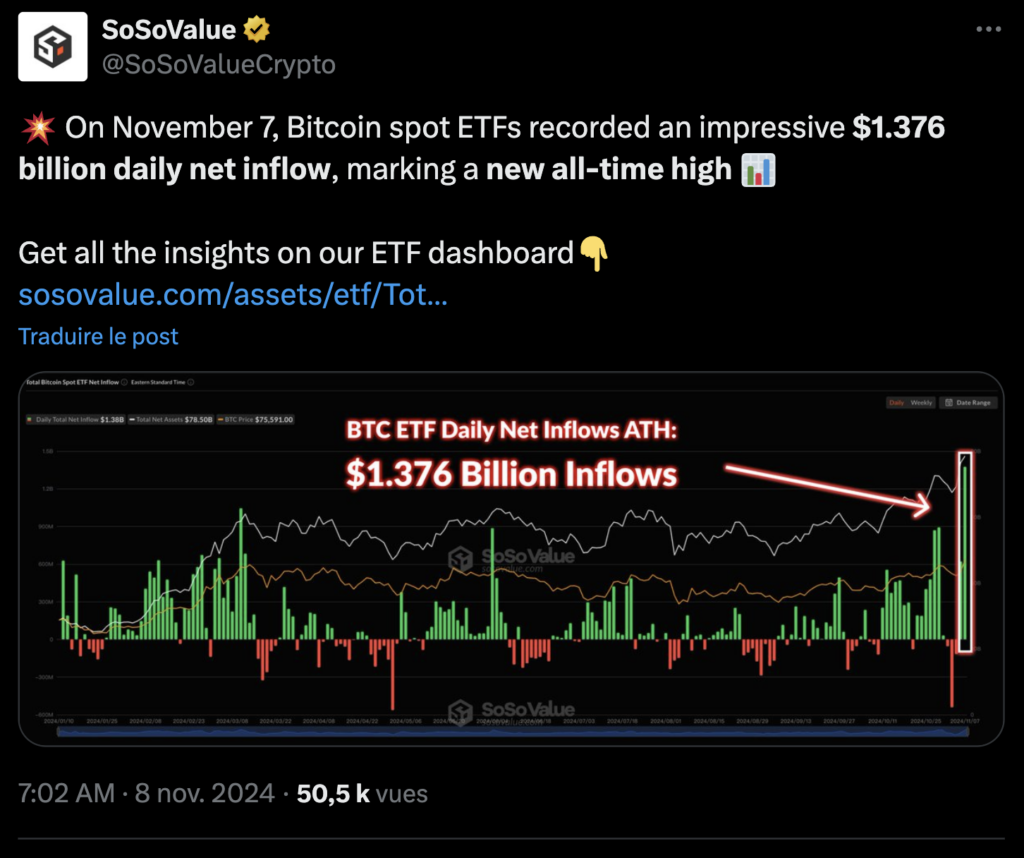Click 'Traduire le post' link
The height and width of the screenshot is (858, 1024).
tap(98, 336)
